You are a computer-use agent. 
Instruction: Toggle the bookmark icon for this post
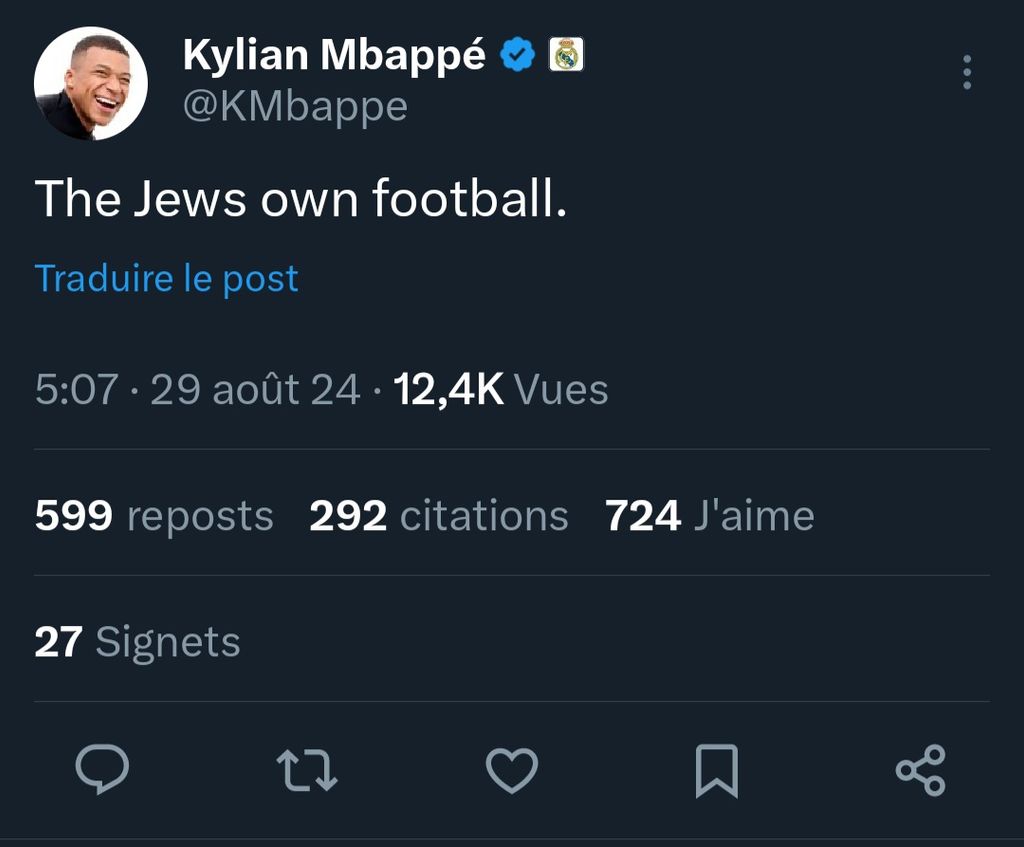(716, 771)
